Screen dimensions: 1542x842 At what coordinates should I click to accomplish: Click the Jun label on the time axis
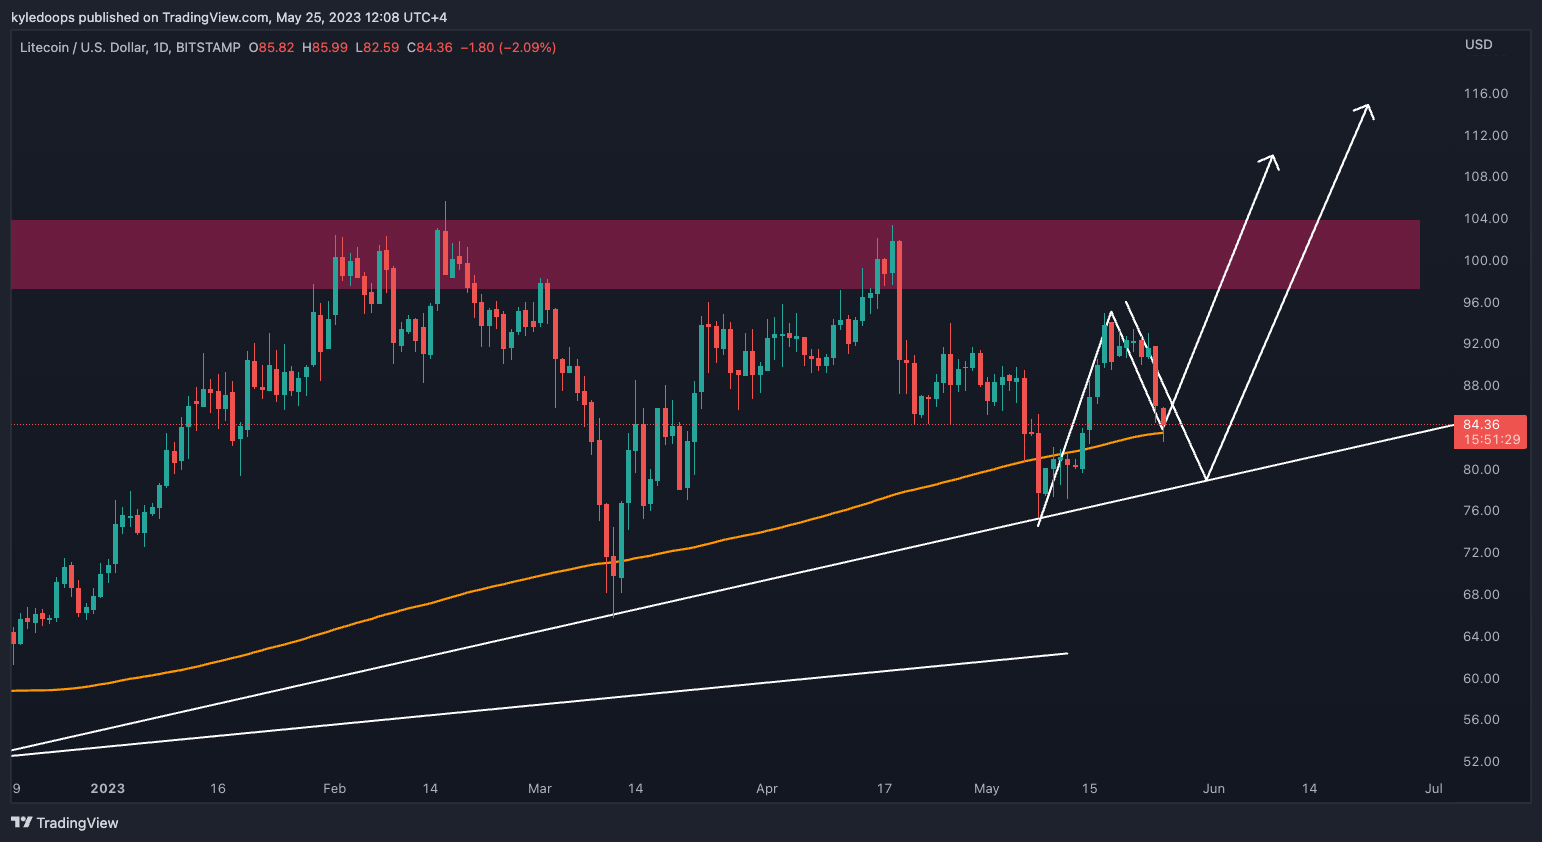[x=1214, y=788]
